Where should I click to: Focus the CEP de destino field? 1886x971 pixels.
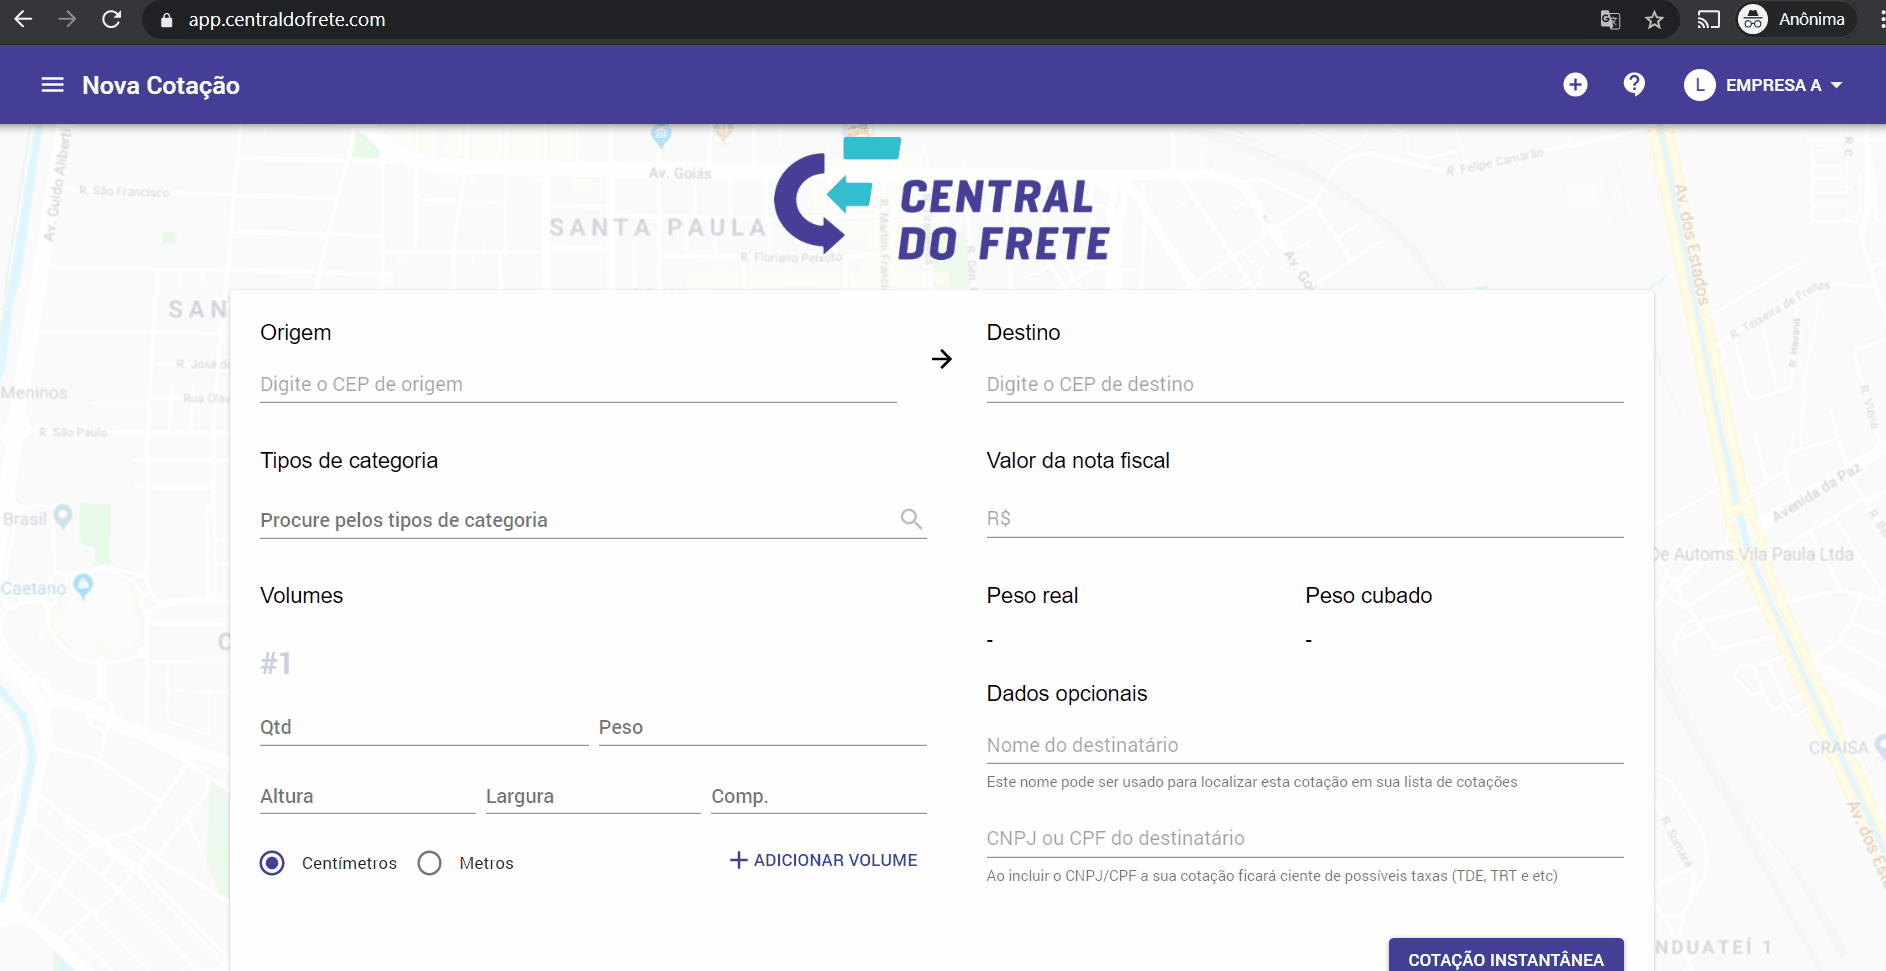[1305, 384]
